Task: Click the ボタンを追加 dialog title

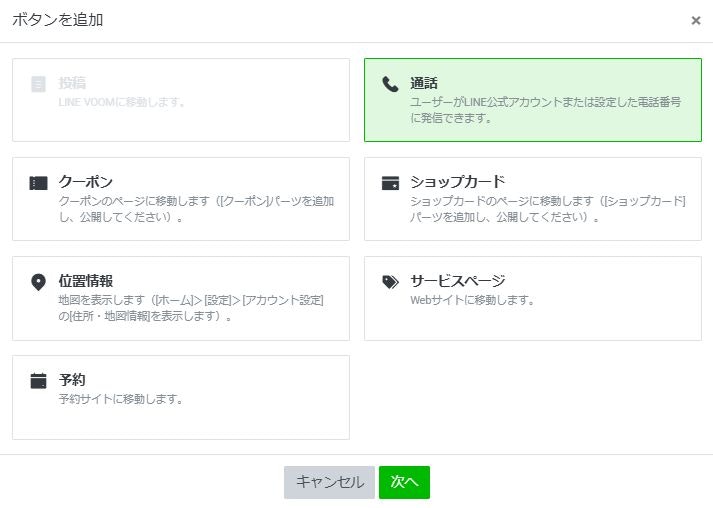Action: tap(58, 20)
